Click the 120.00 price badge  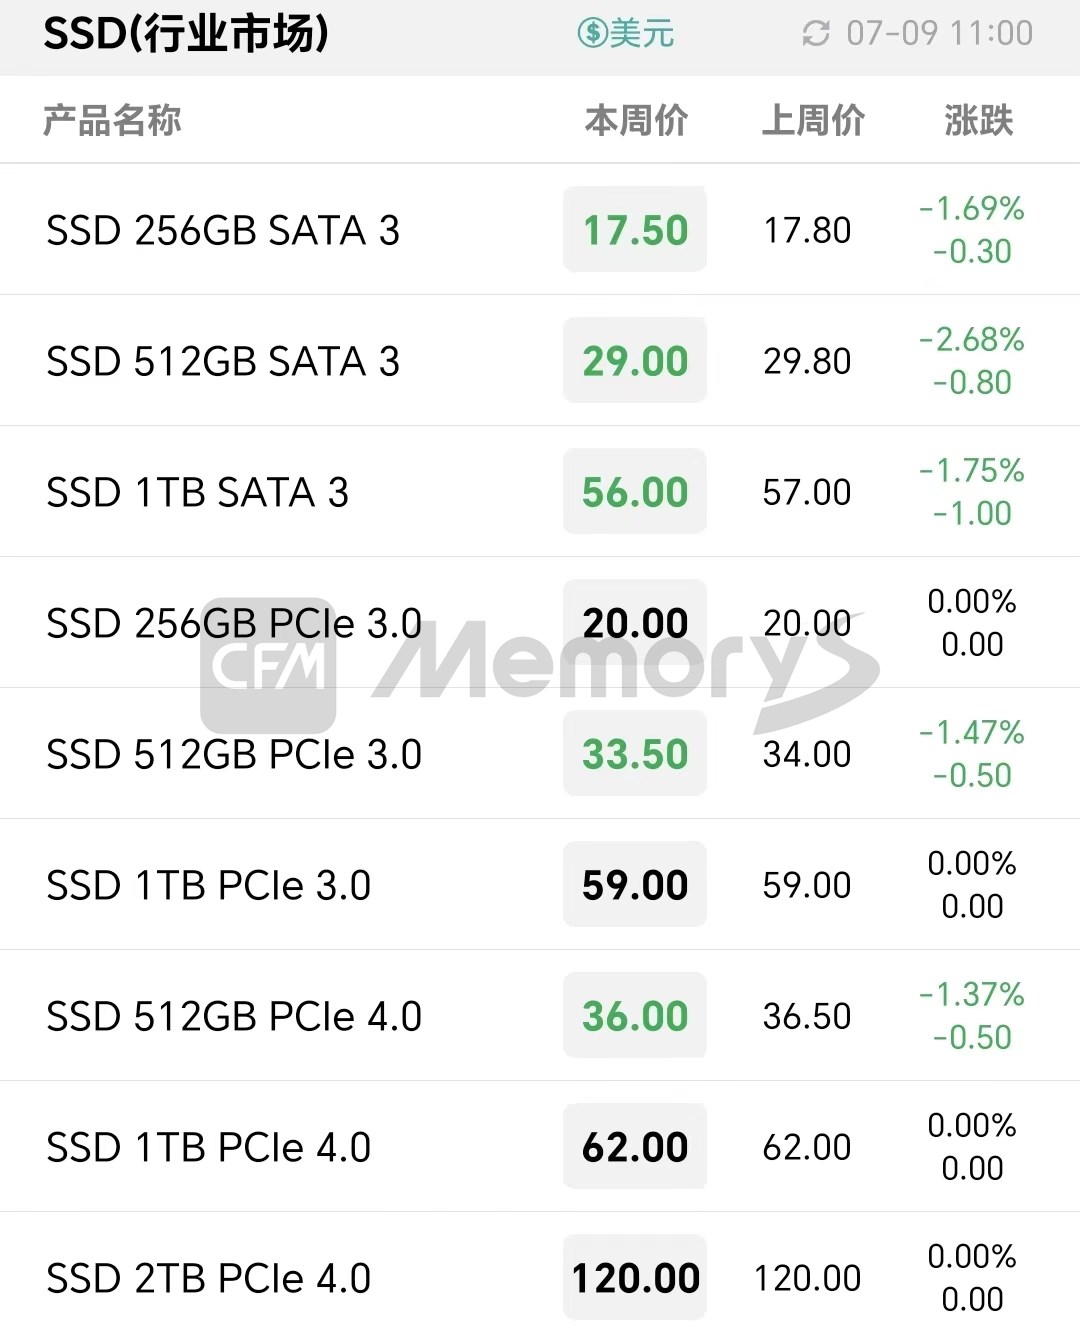tap(635, 1277)
